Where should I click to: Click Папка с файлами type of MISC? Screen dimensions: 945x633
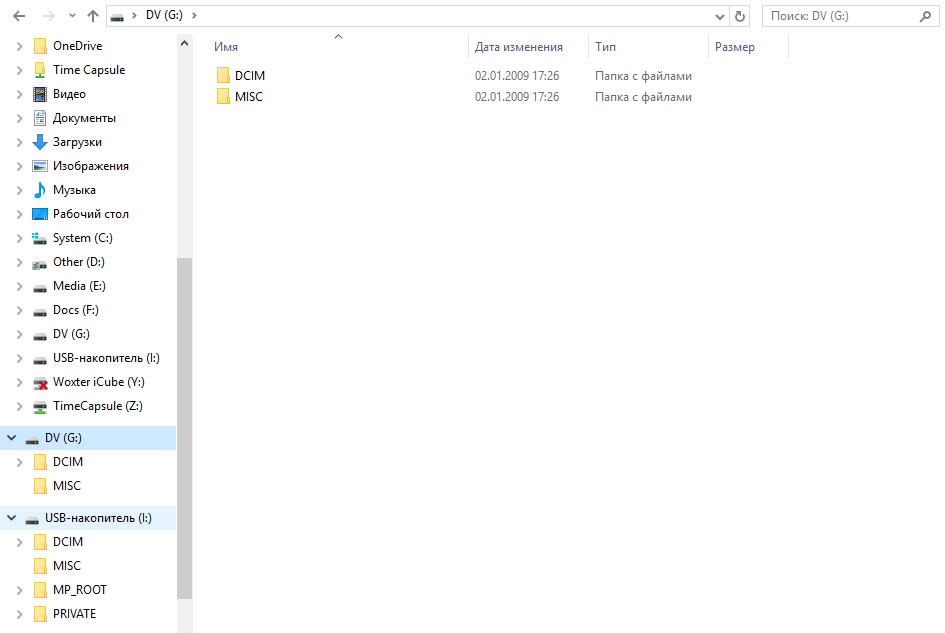(643, 96)
